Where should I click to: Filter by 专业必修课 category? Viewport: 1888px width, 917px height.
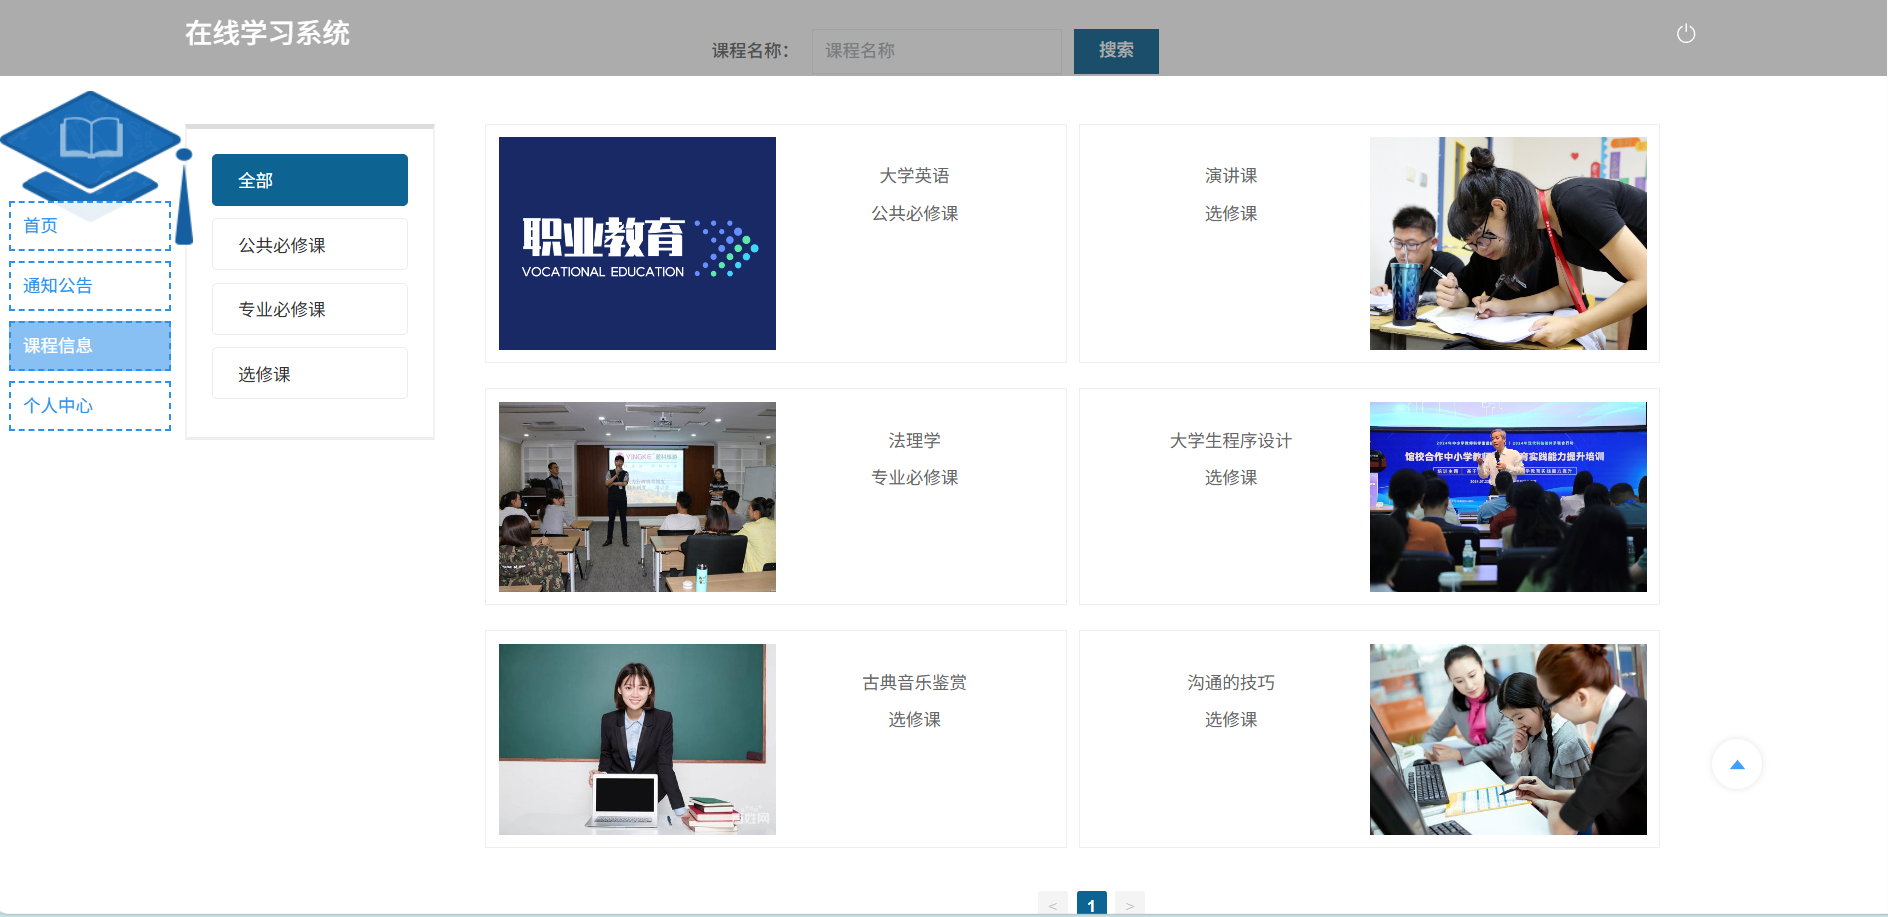tap(309, 309)
